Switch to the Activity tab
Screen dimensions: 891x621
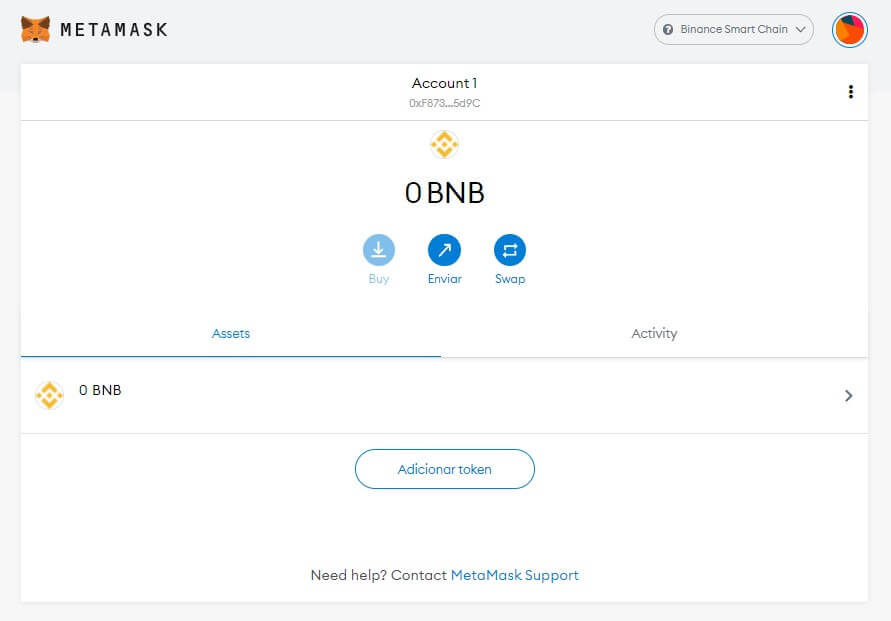654,334
